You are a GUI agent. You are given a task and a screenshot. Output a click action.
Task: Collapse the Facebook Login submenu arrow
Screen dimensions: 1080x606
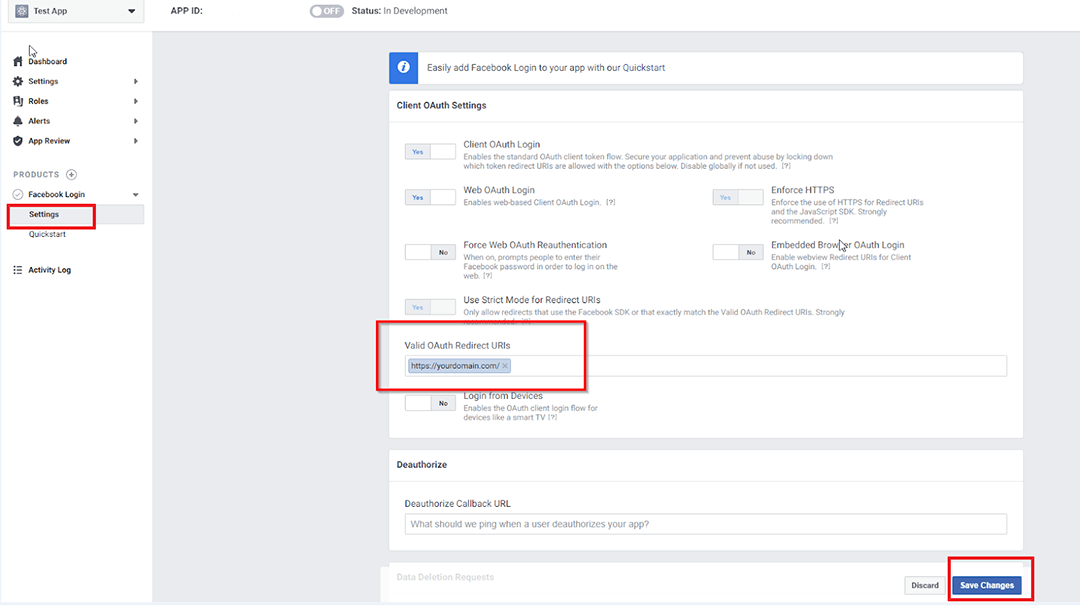click(x=136, y=194)
